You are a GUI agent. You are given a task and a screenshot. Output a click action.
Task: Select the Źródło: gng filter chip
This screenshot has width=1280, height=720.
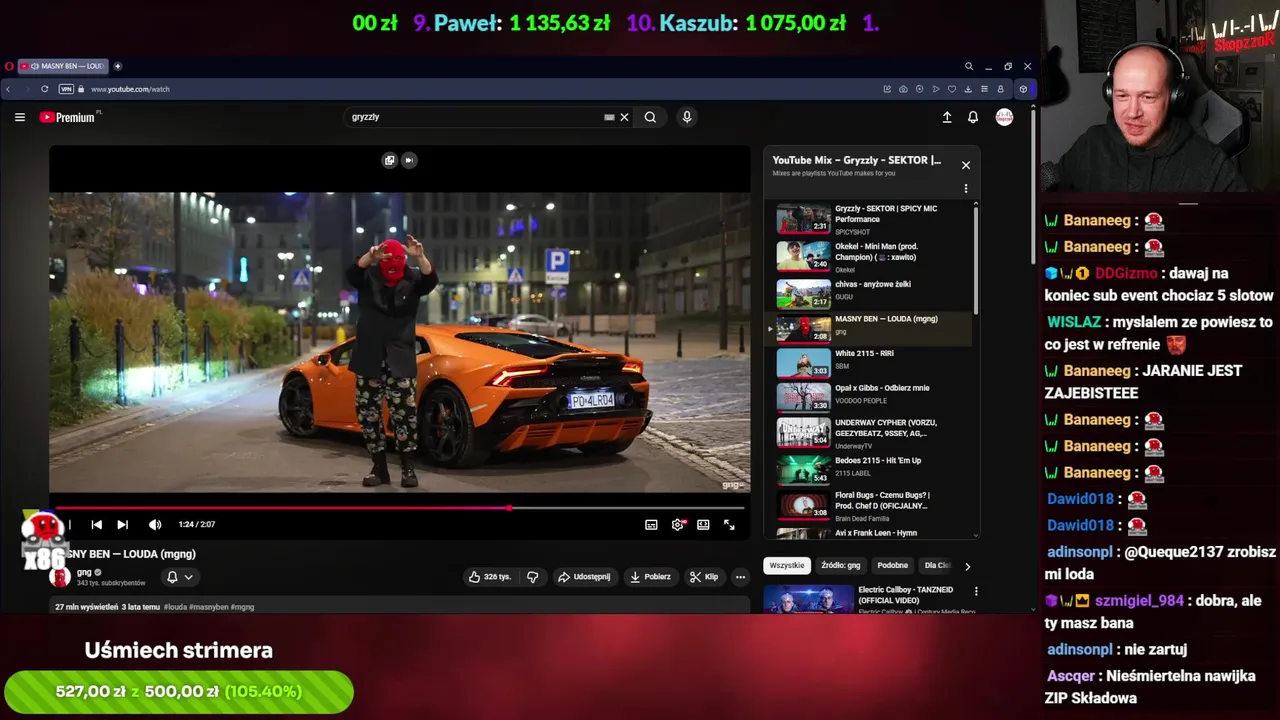[x=840, y=565]
